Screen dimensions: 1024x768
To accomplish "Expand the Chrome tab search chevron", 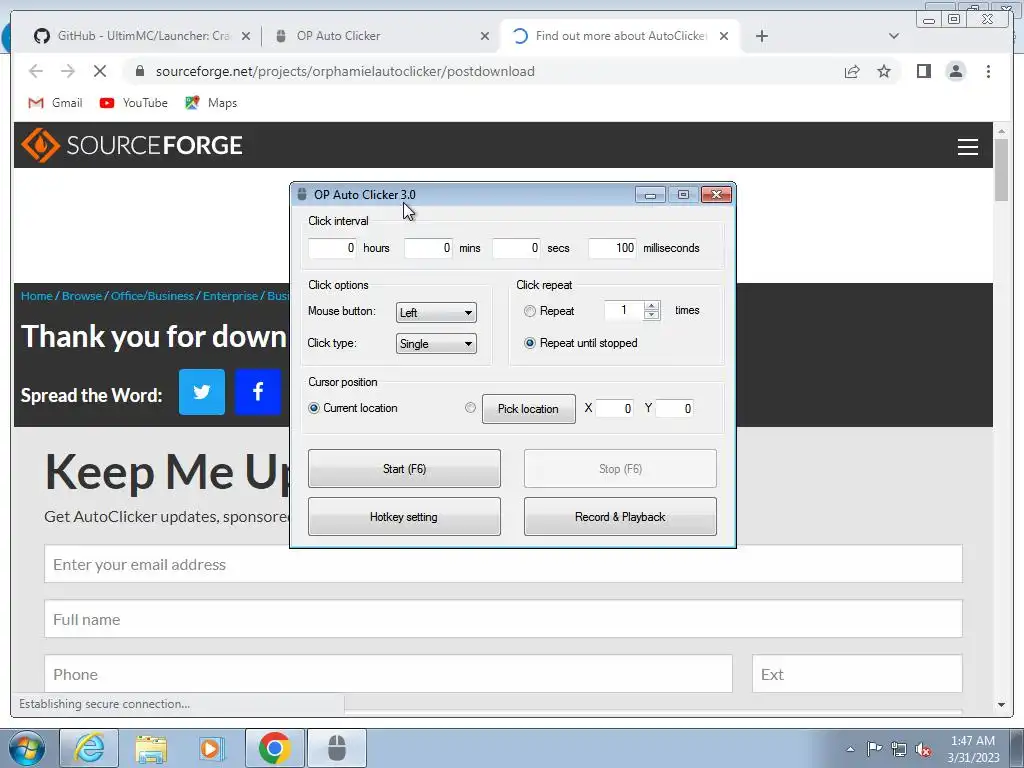I will (x=894, y=36).
